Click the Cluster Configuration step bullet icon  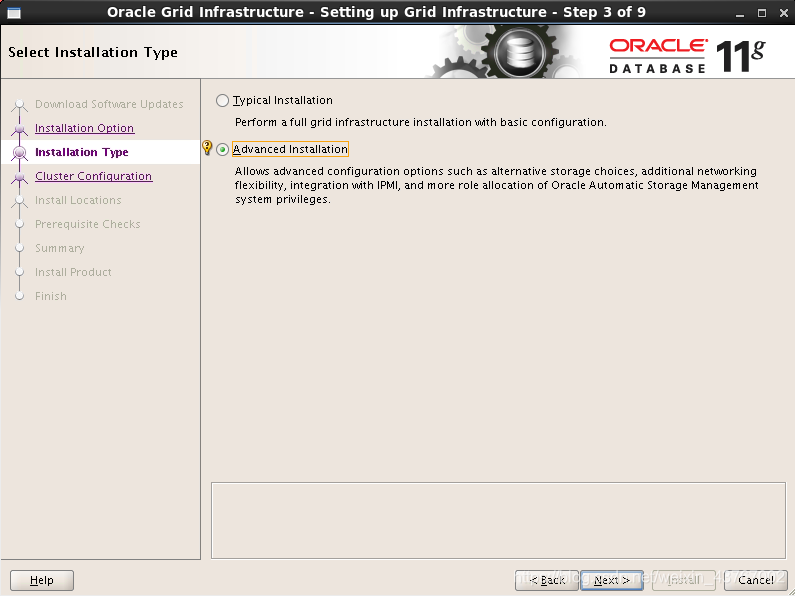tap(19, 177)
